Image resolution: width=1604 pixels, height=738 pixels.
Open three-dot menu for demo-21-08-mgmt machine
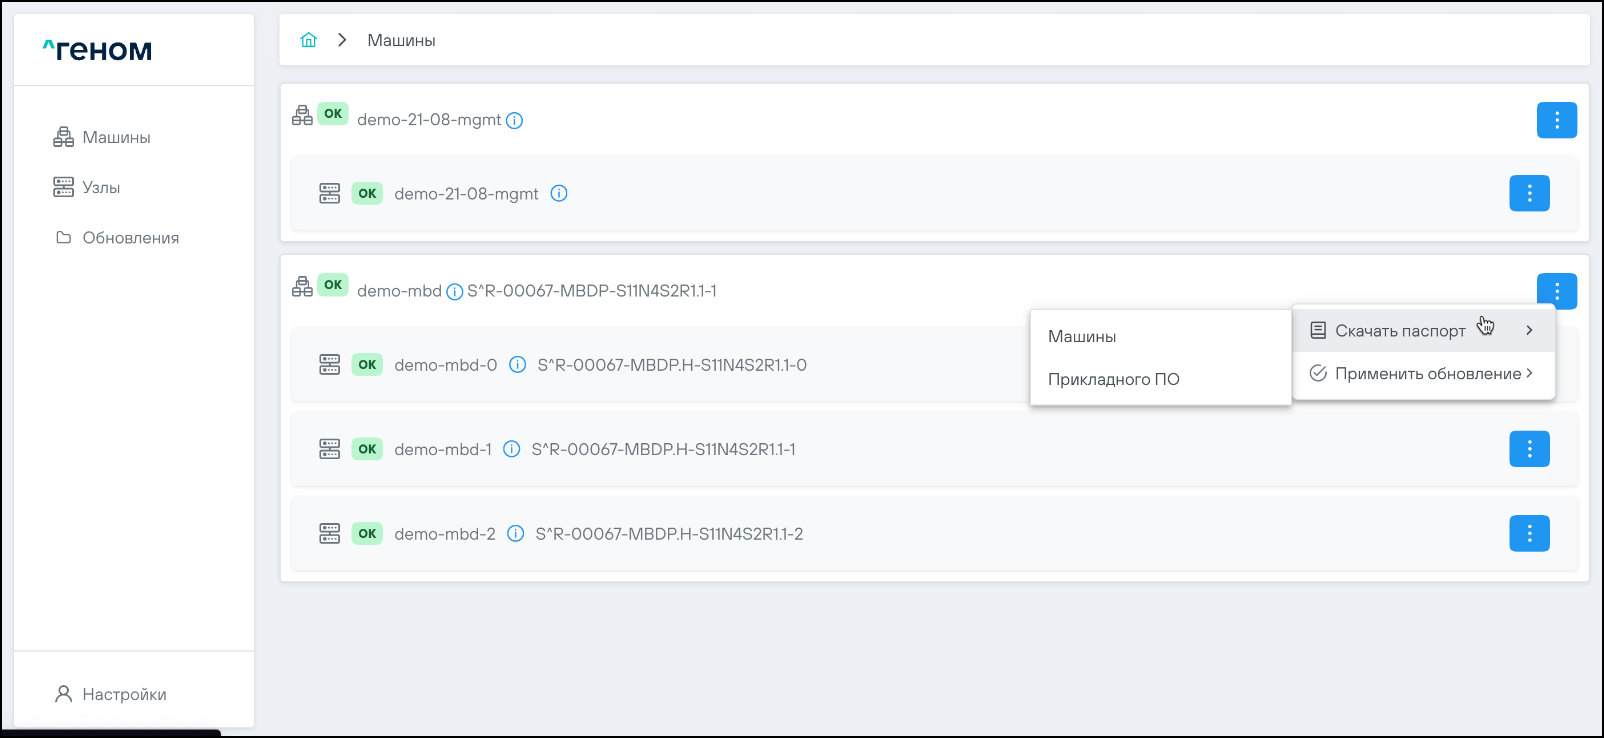(x=1556, y=120)
